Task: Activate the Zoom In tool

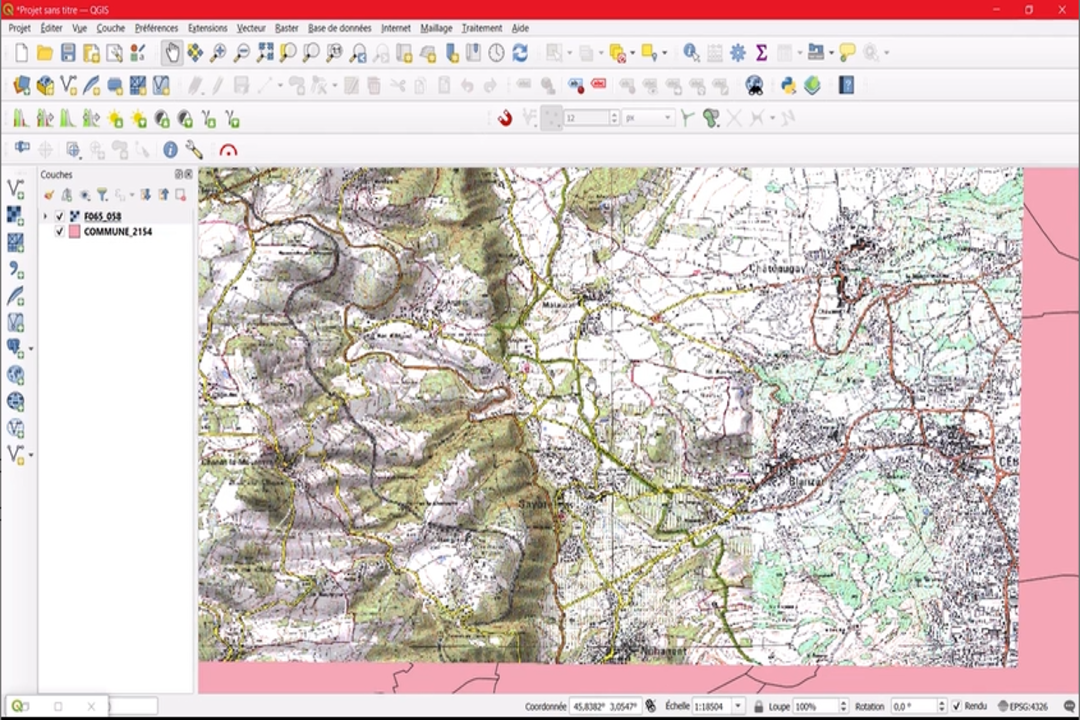Action: point(217,52)
